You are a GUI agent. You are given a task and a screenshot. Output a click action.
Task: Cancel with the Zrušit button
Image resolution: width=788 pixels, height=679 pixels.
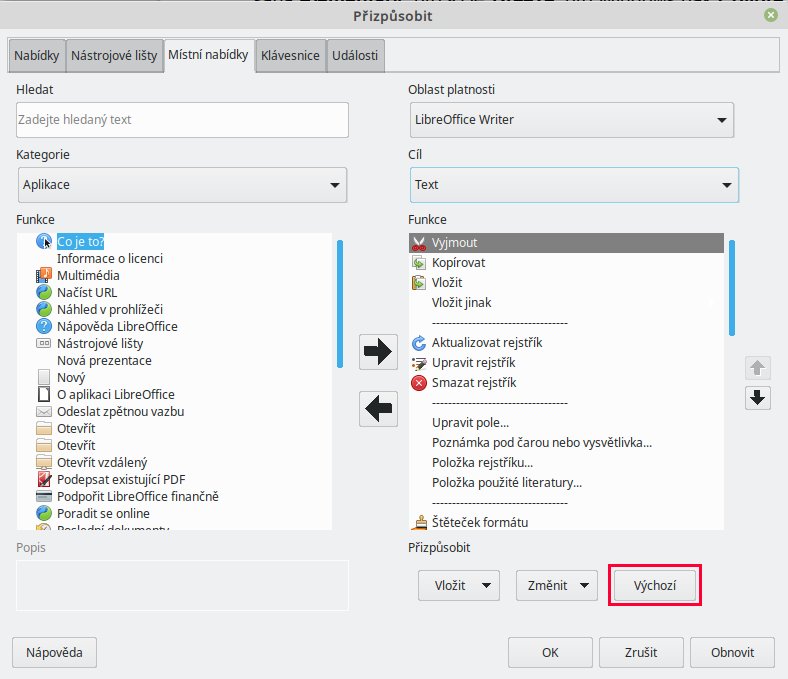coord(641,652)
